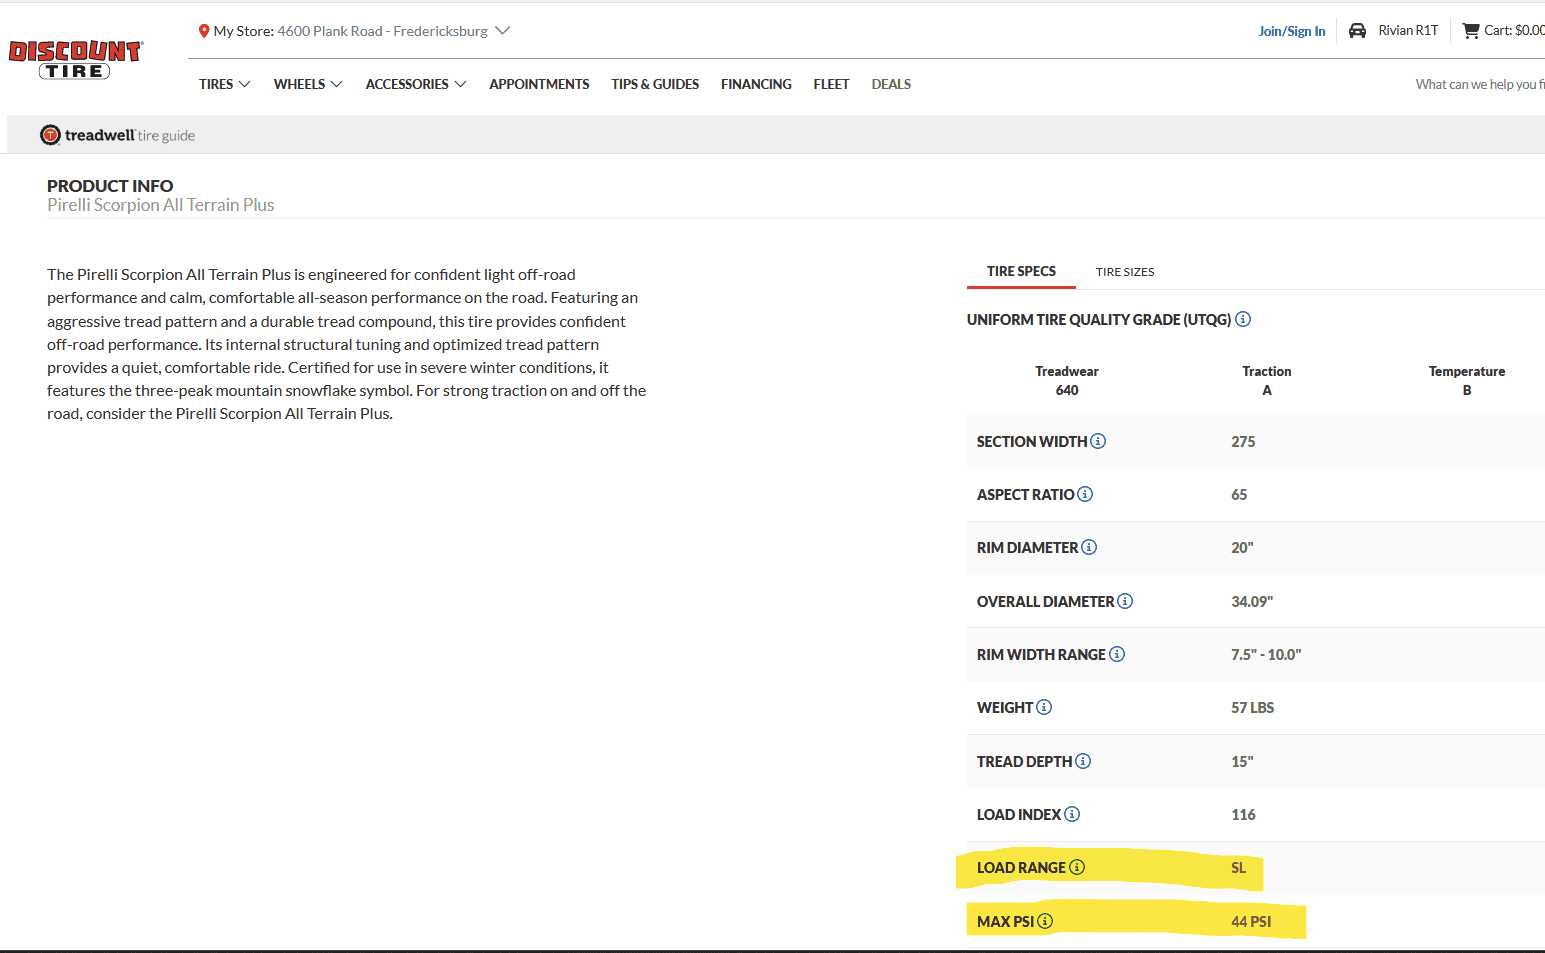Go to Appointments page

(539, 84)
